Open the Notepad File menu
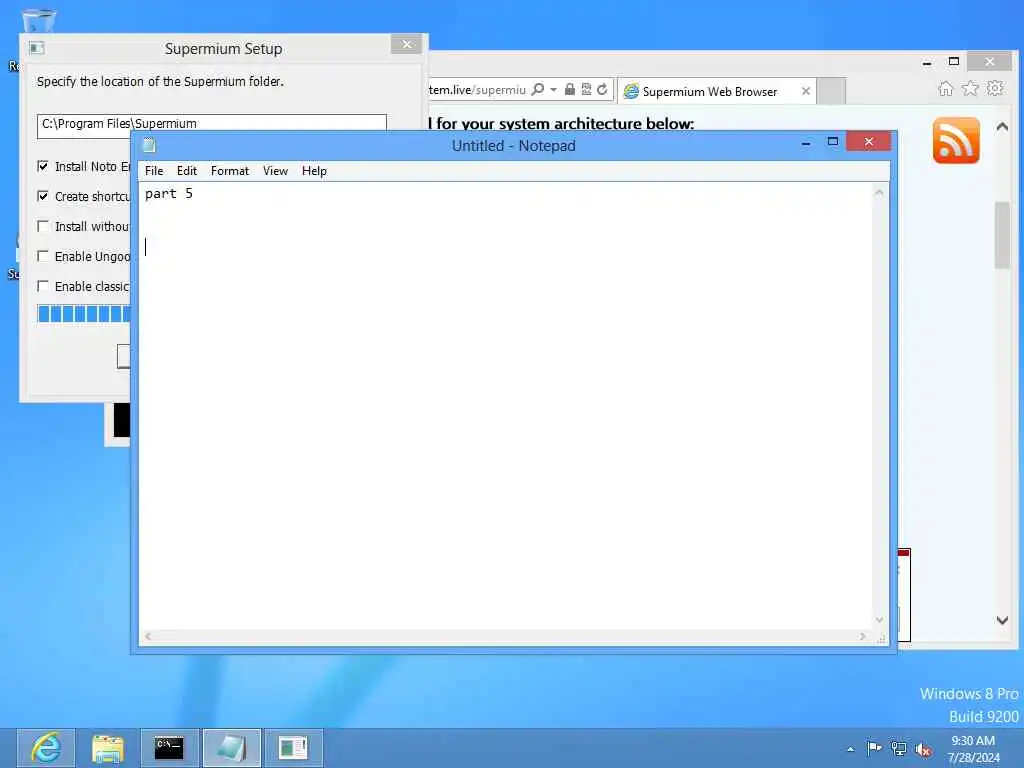The height and width of the screenshot is (768, 1024). point(154,171)
